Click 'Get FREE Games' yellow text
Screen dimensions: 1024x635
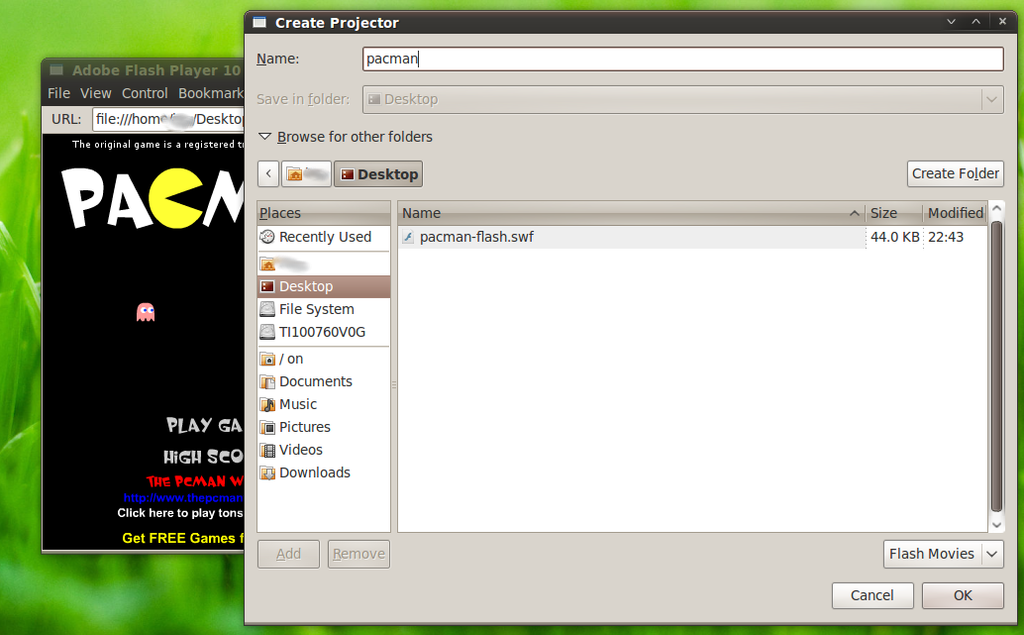click(x=183, y=538)
